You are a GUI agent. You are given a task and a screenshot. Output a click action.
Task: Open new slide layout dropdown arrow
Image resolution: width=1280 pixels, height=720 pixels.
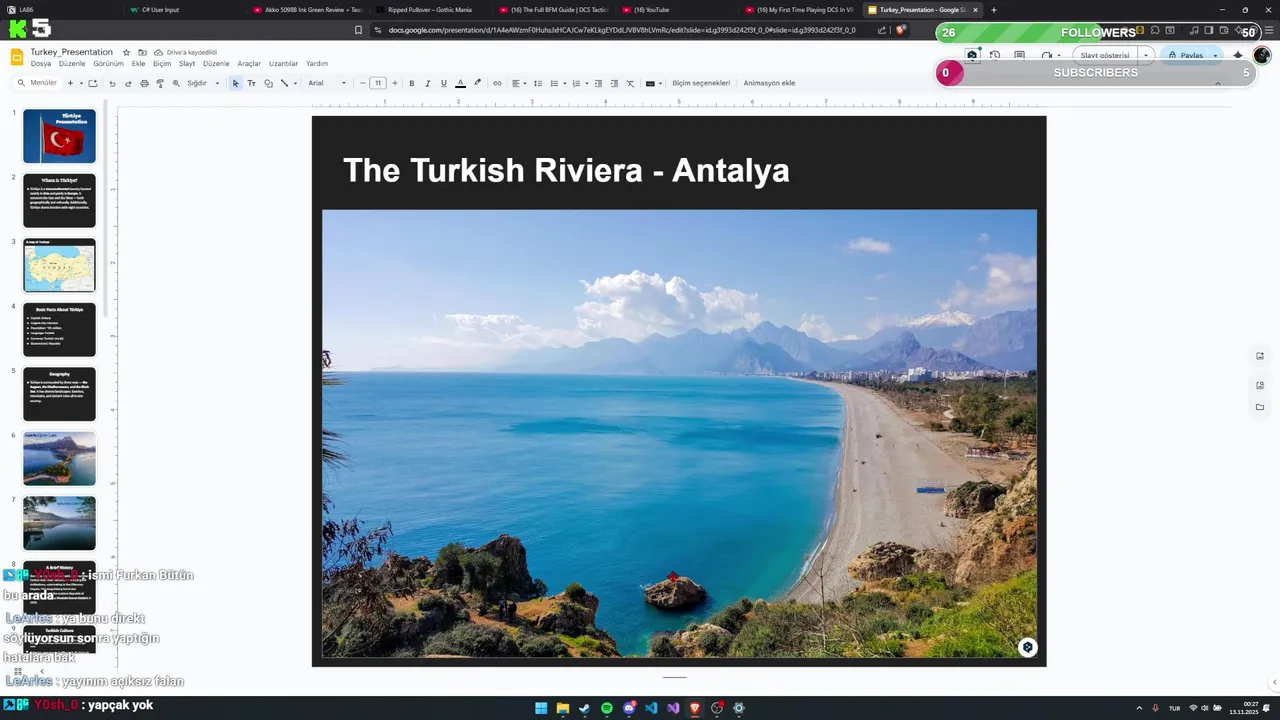tap(80, 83)
